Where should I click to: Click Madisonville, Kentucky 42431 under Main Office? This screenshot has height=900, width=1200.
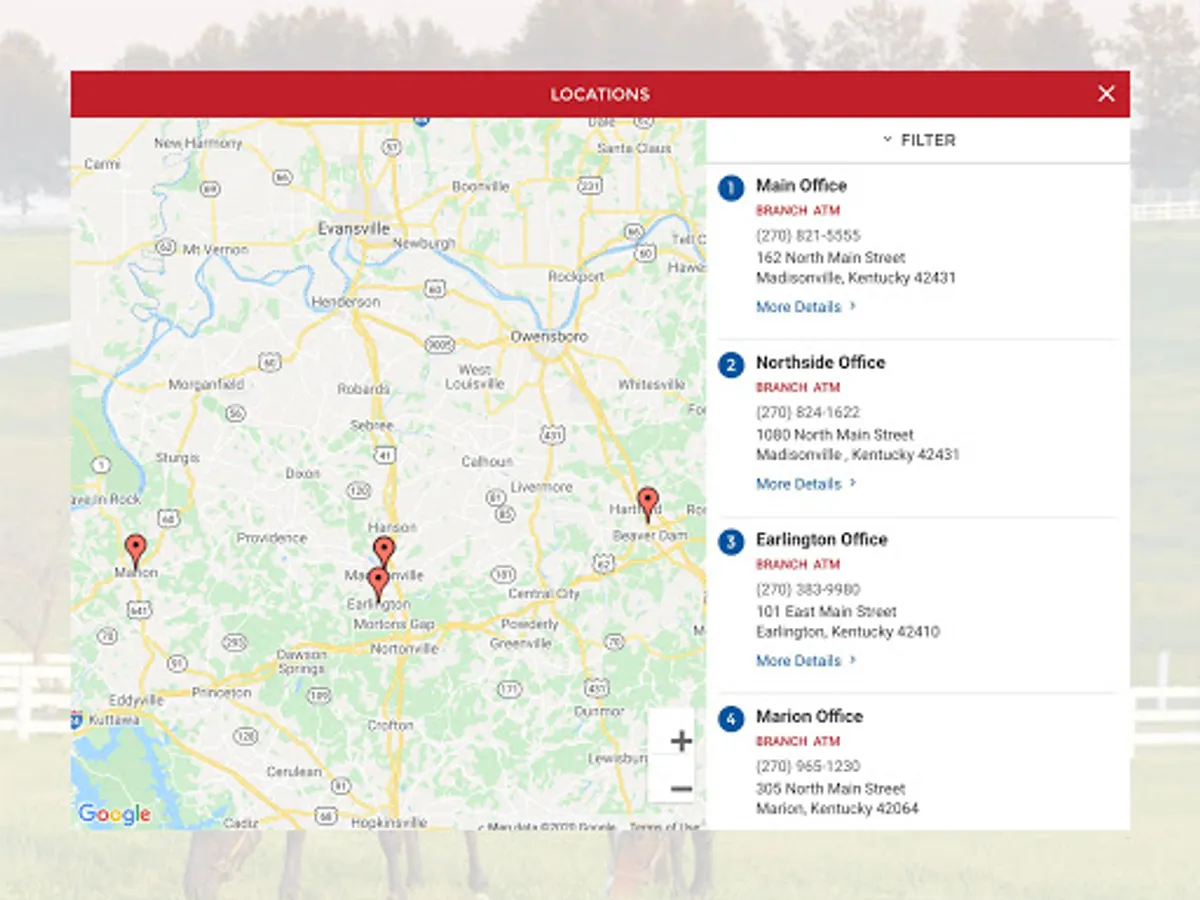pyautogui.click(x=856, y=278)
